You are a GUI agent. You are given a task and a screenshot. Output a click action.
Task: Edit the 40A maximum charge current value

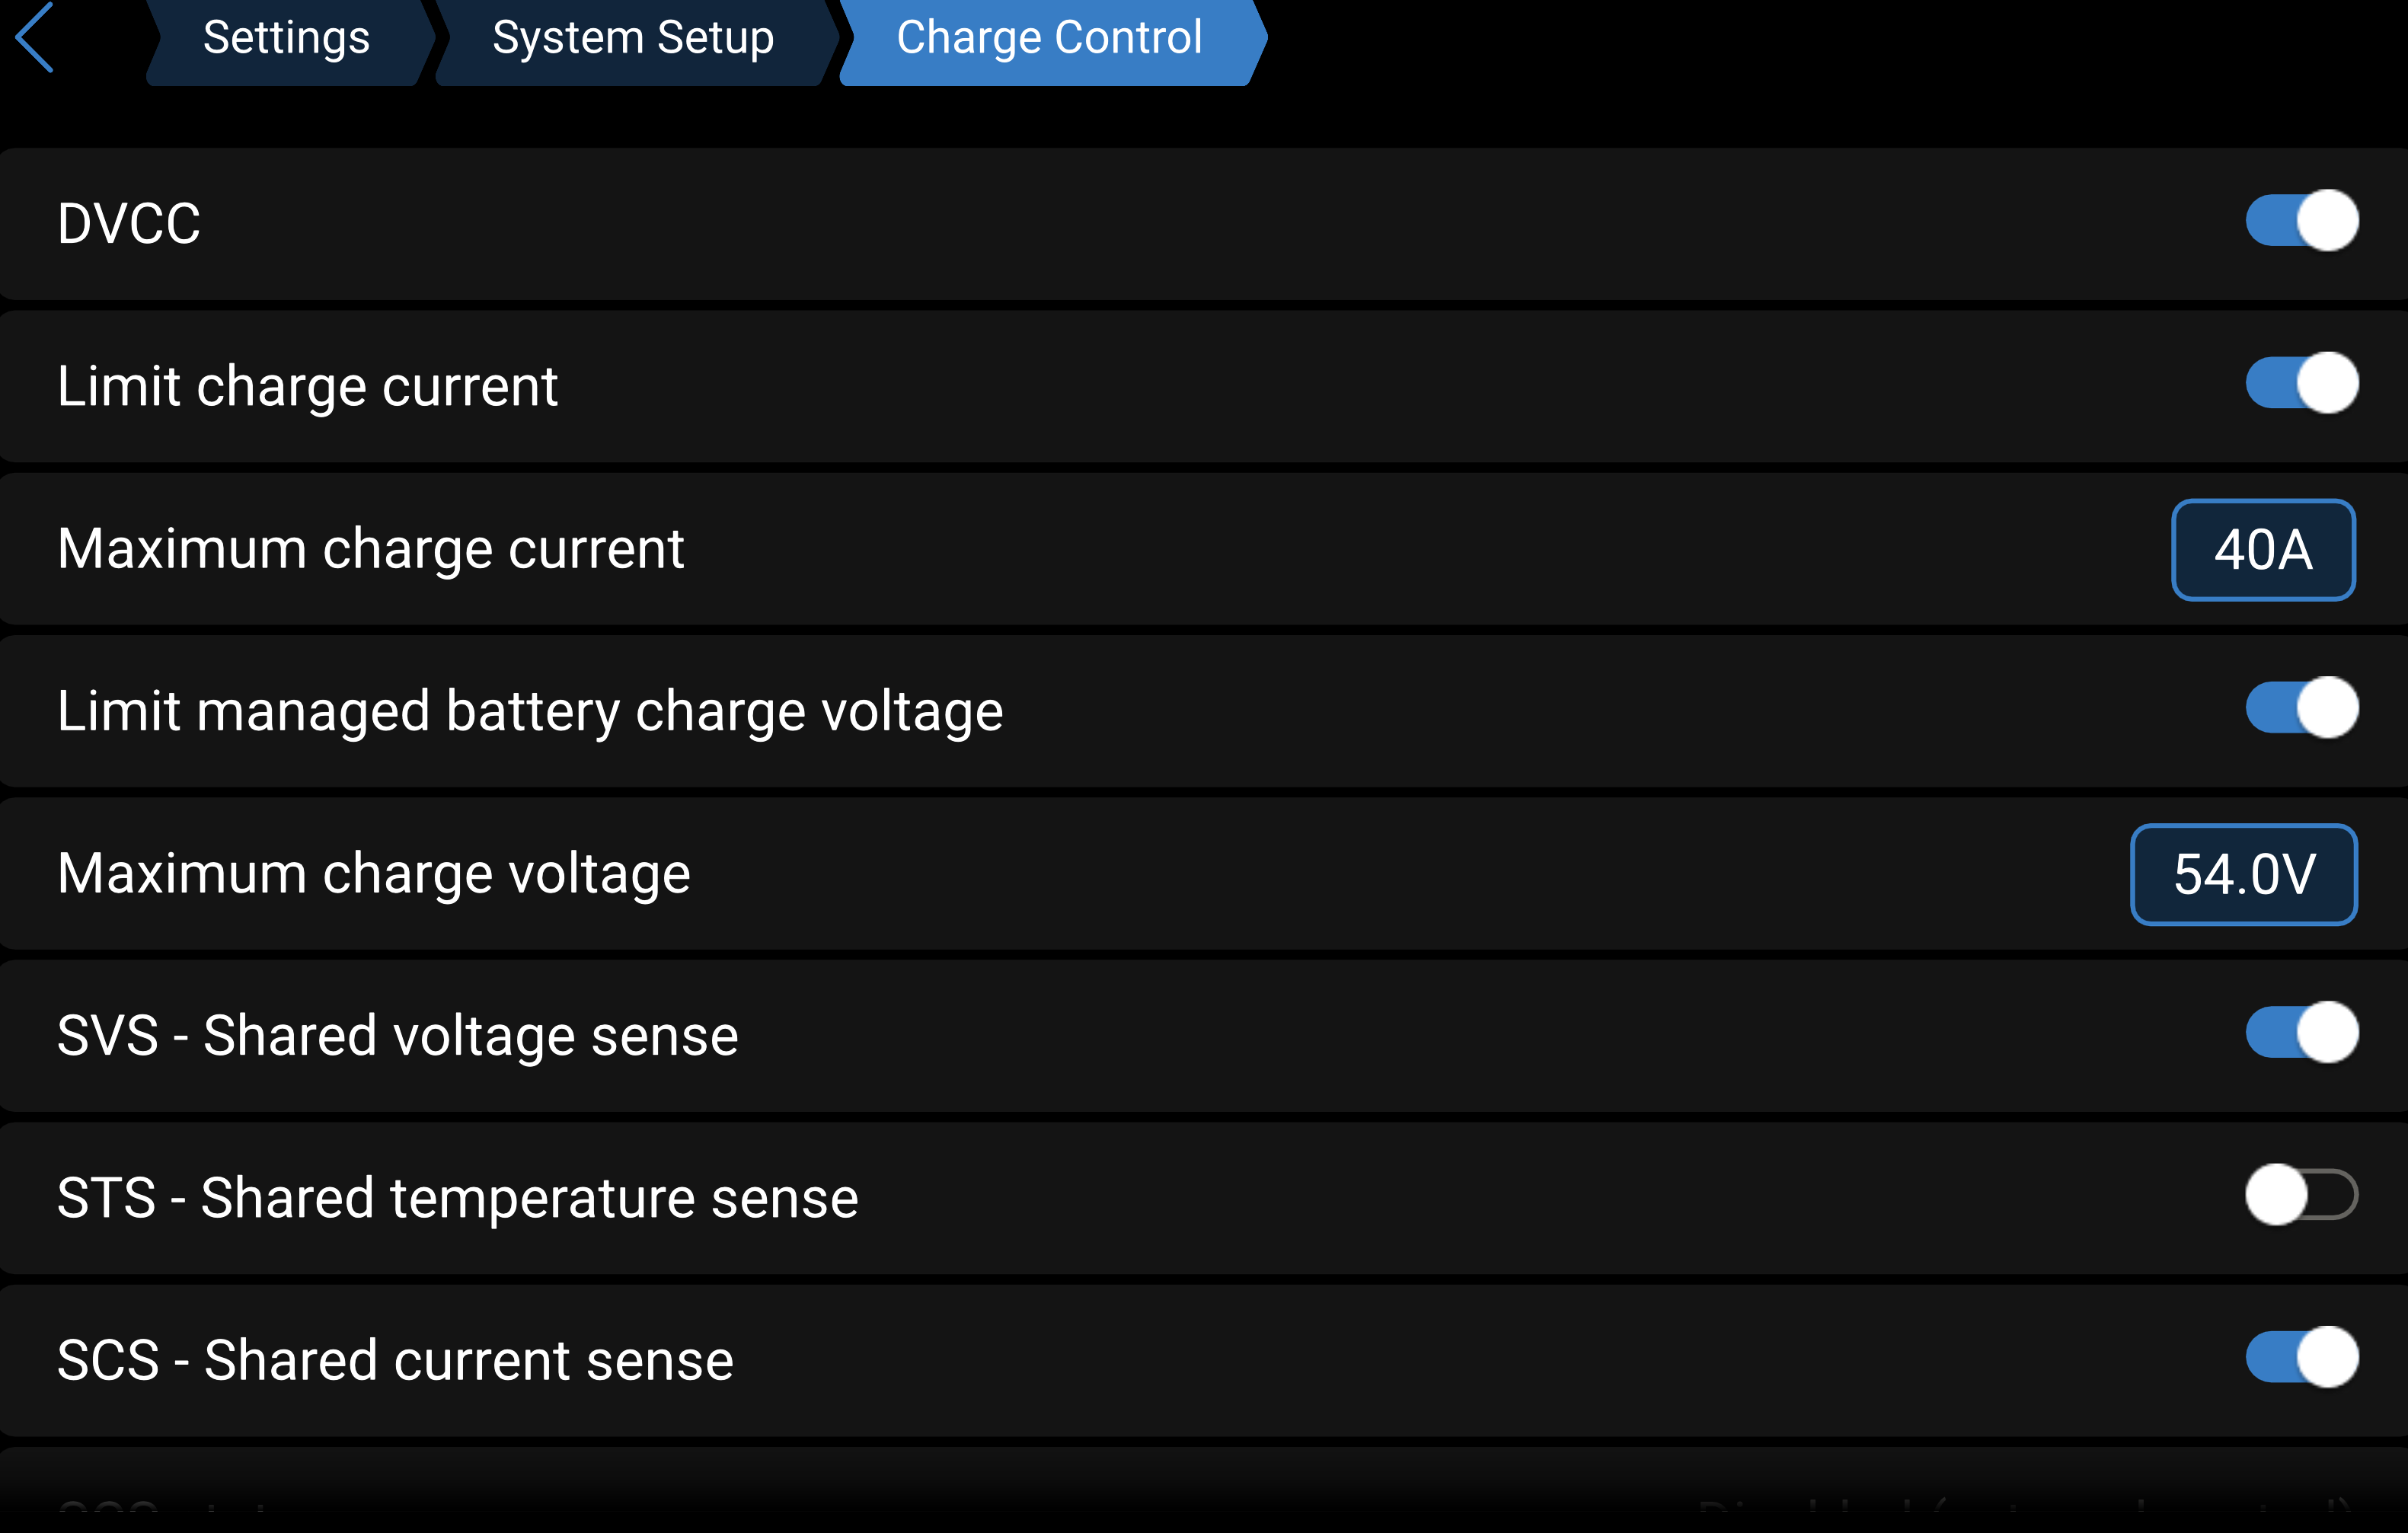2263,550
